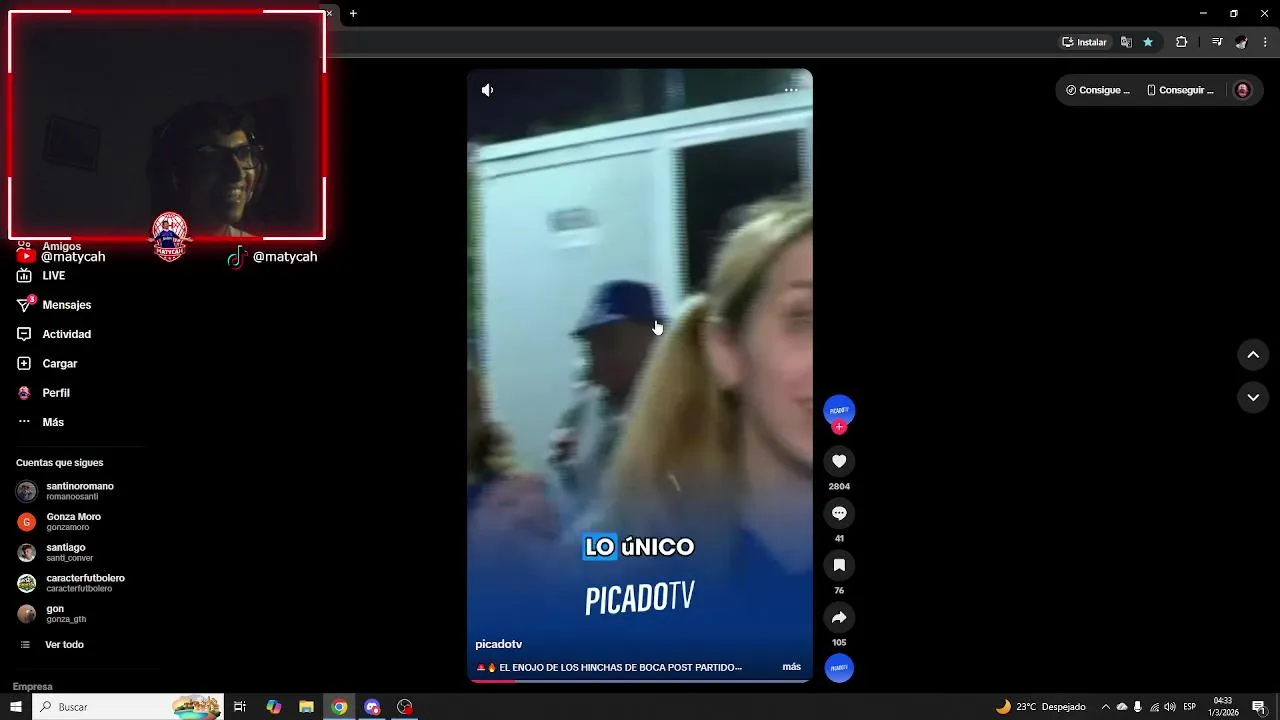Viewport: 1280px width, 720px height.
Task: Open the santinoromano account
Action: 80,491
